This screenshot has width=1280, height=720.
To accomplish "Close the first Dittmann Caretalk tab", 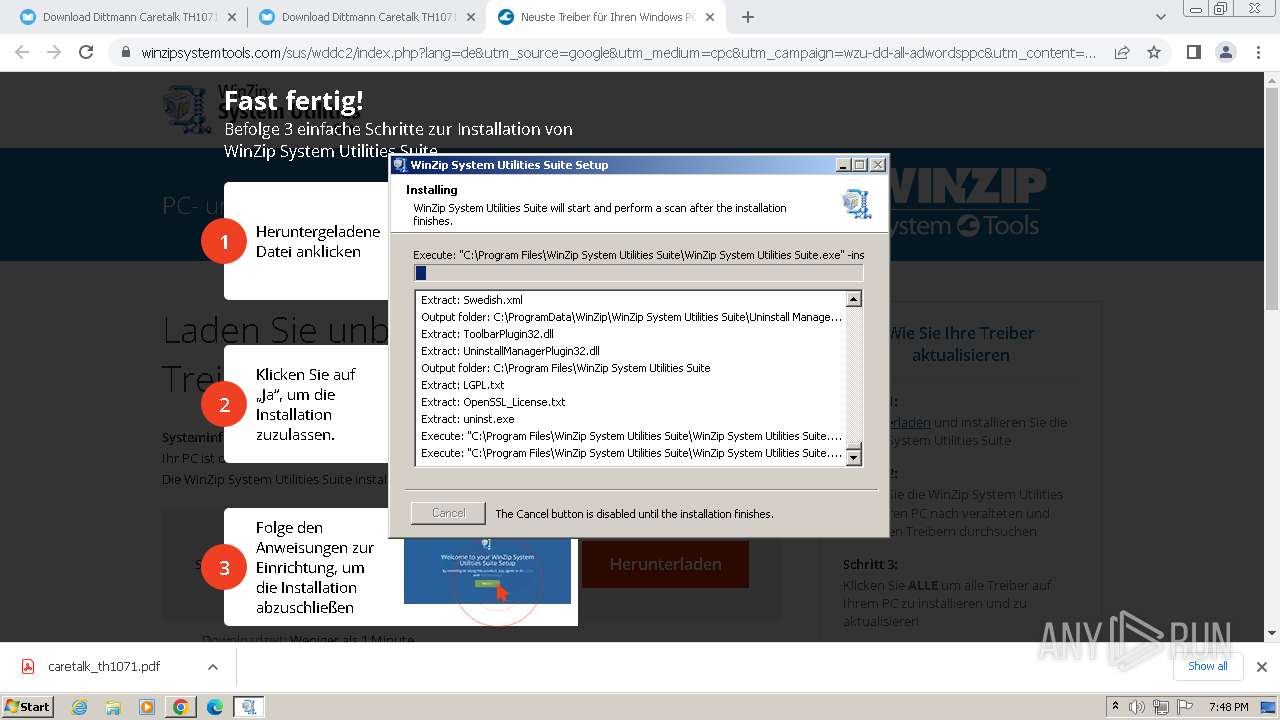I will (232, 17).
